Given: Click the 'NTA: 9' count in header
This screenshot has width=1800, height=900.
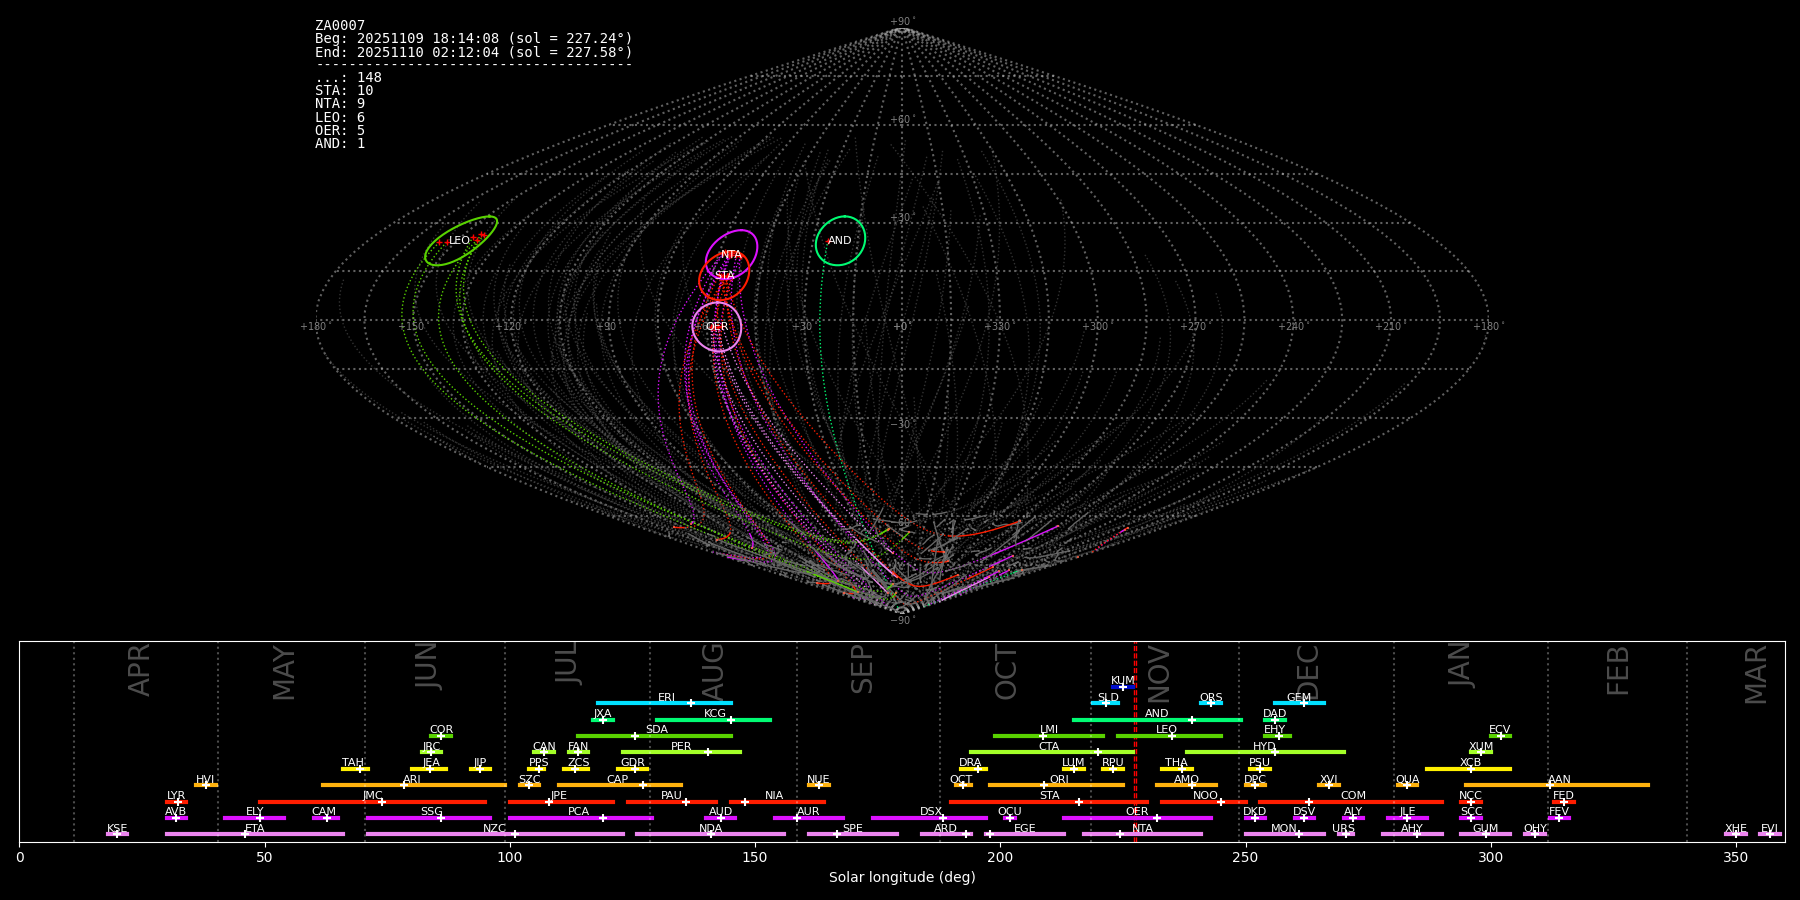Looking at the screenshot, I should tap(340, 104).
